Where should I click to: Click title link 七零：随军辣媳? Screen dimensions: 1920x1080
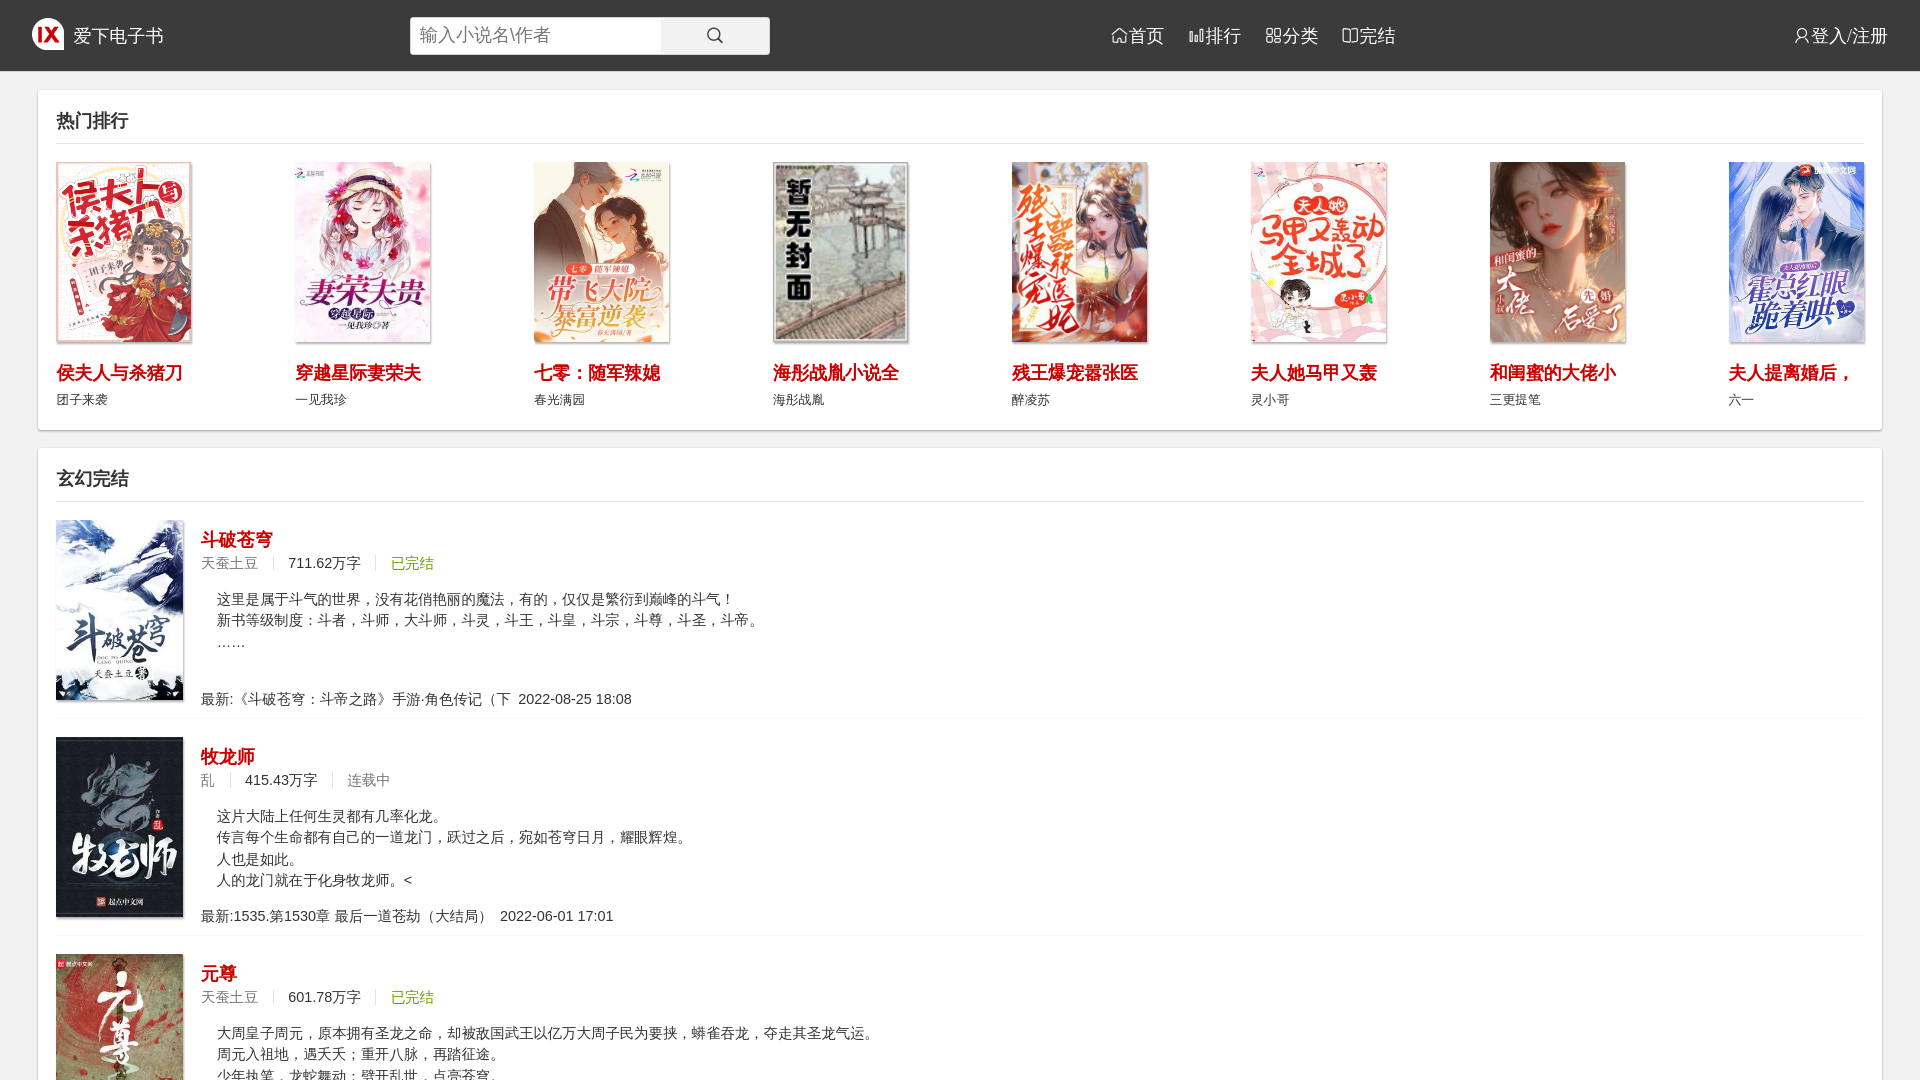click(x=597, y=373)
